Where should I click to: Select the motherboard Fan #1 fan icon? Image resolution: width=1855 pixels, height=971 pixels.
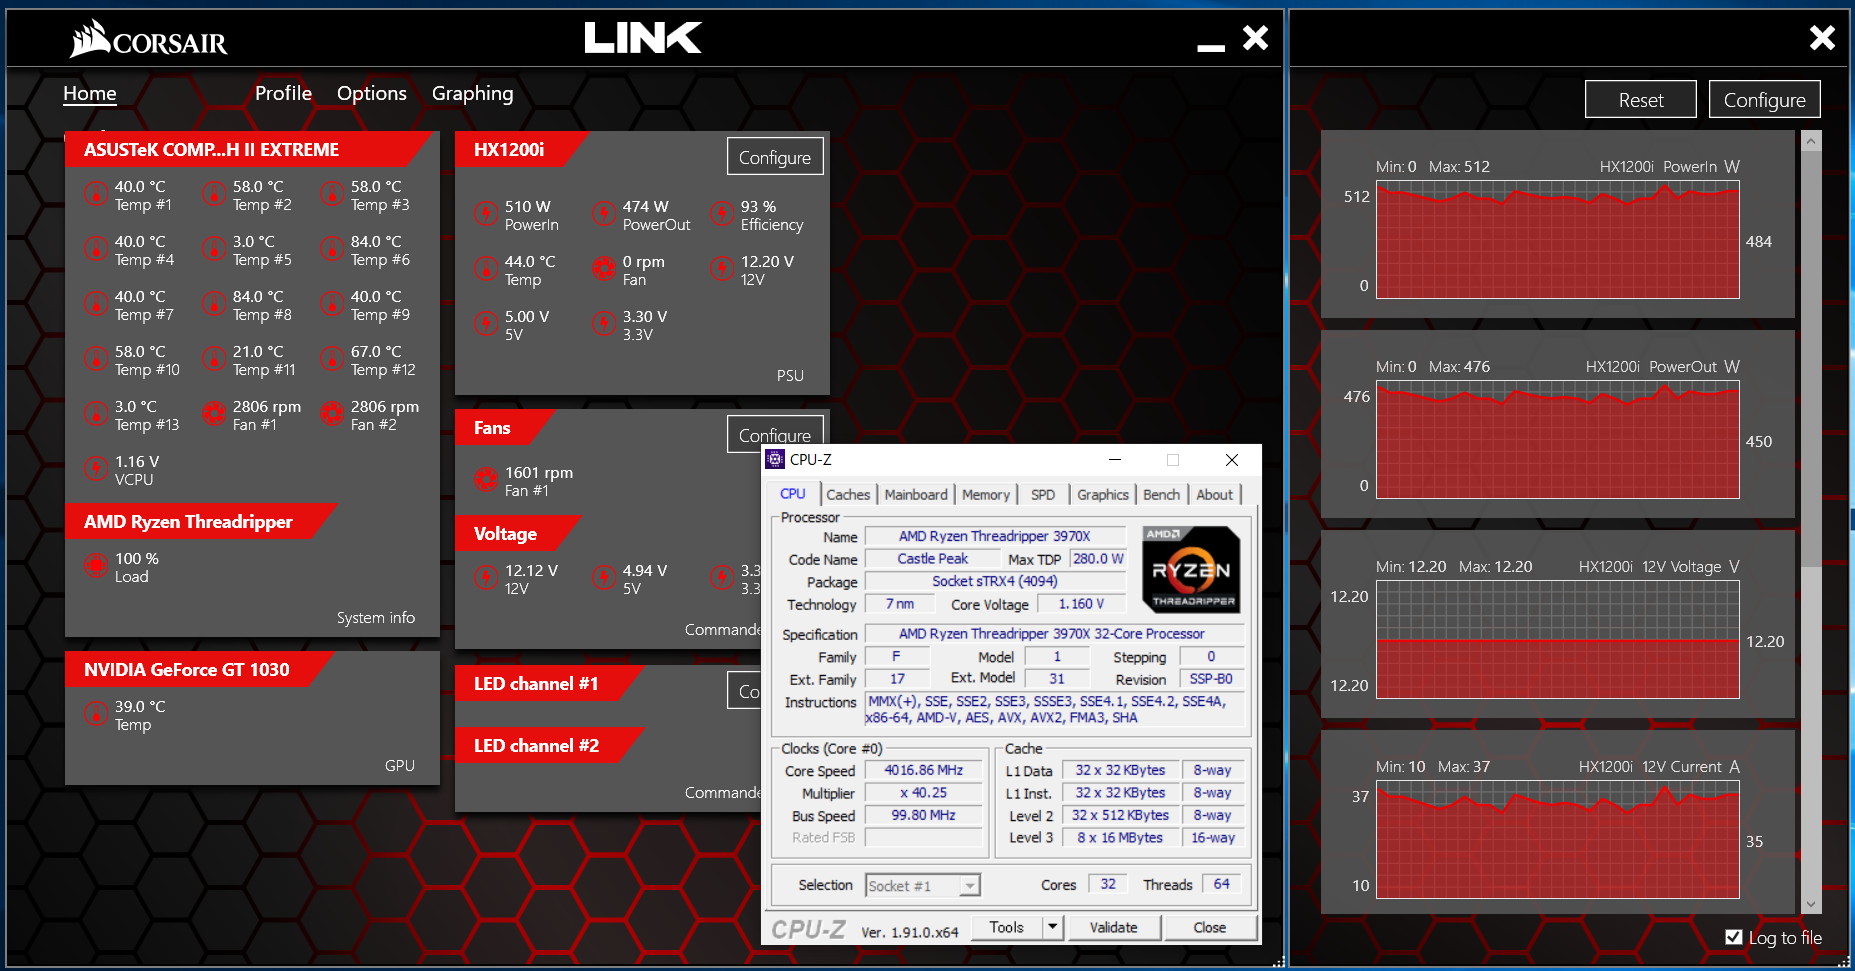tap(214, 414)
